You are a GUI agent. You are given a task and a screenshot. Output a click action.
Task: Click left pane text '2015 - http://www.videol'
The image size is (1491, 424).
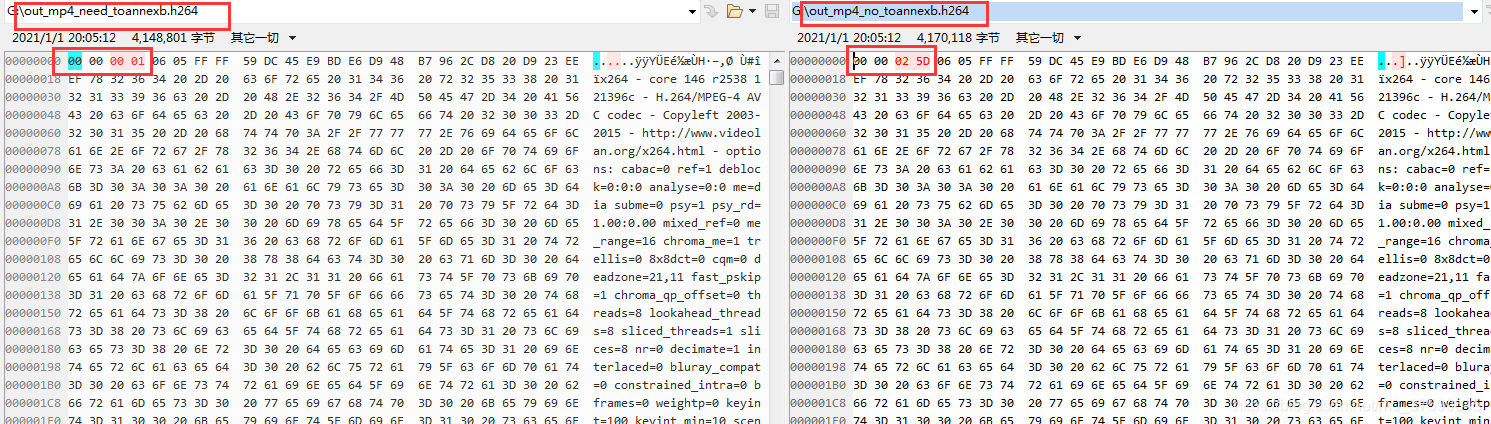(x=677, y=133)
